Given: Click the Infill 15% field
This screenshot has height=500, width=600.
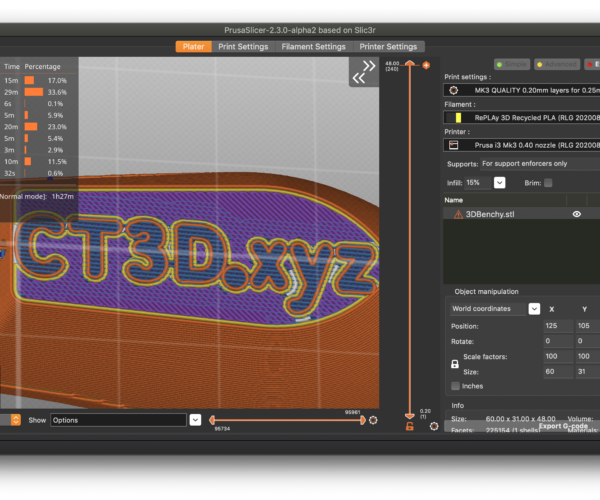Looking at the screenshot, I should [x=478, y=183].
